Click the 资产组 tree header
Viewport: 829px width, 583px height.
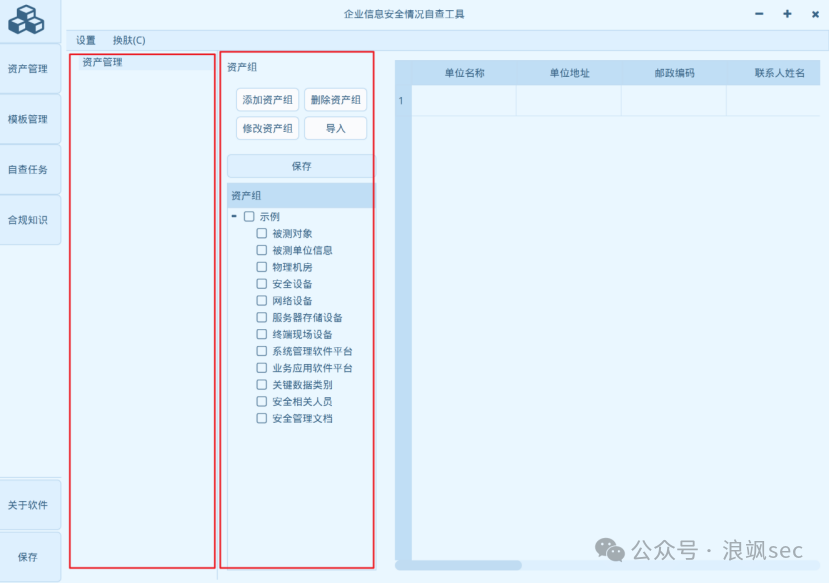[300, 196]
